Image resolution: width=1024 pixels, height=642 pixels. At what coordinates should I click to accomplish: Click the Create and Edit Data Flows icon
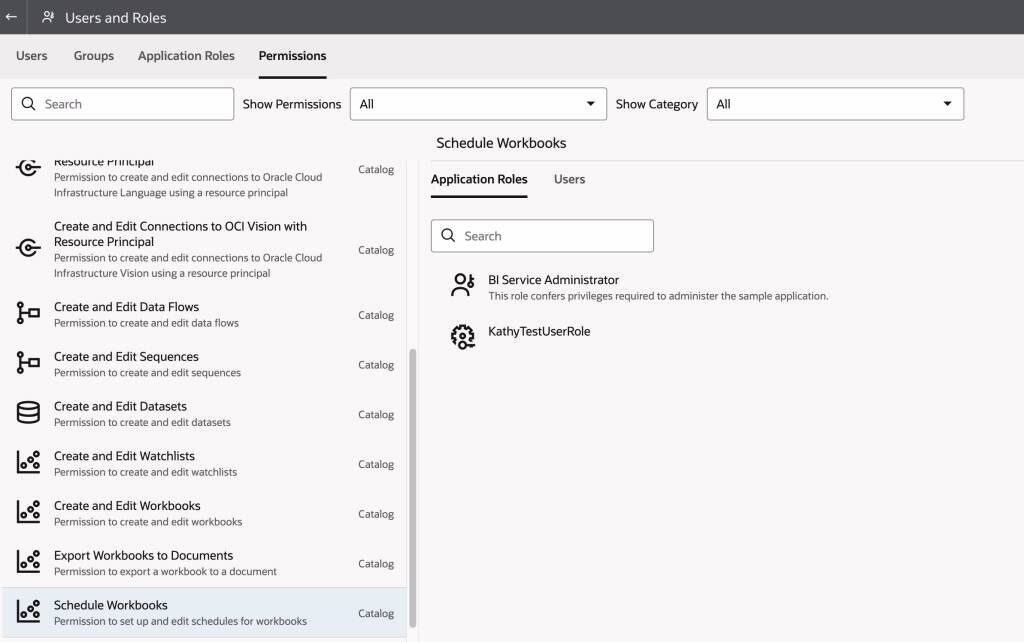(x=28, y=314)
